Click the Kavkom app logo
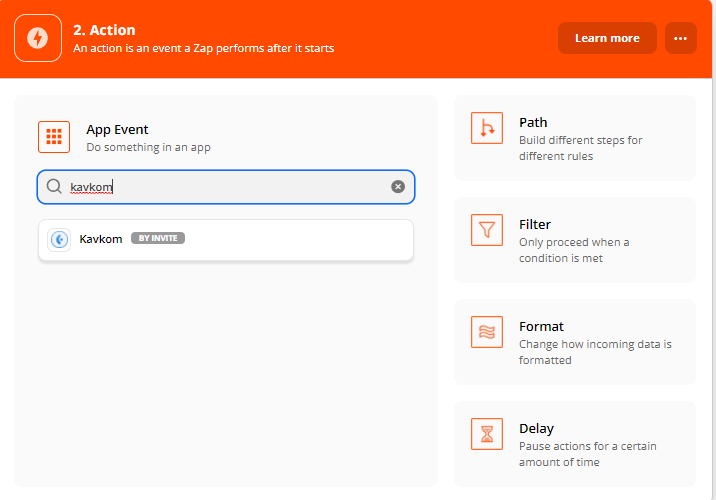This screenshot has height=500, width=716. click(60, 240)
